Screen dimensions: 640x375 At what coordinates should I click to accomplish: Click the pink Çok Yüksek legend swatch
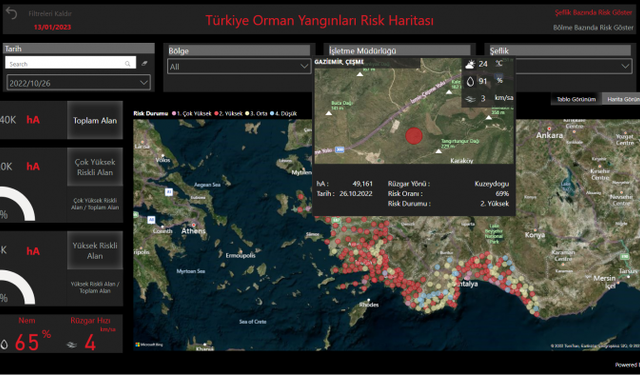point(174,113)
